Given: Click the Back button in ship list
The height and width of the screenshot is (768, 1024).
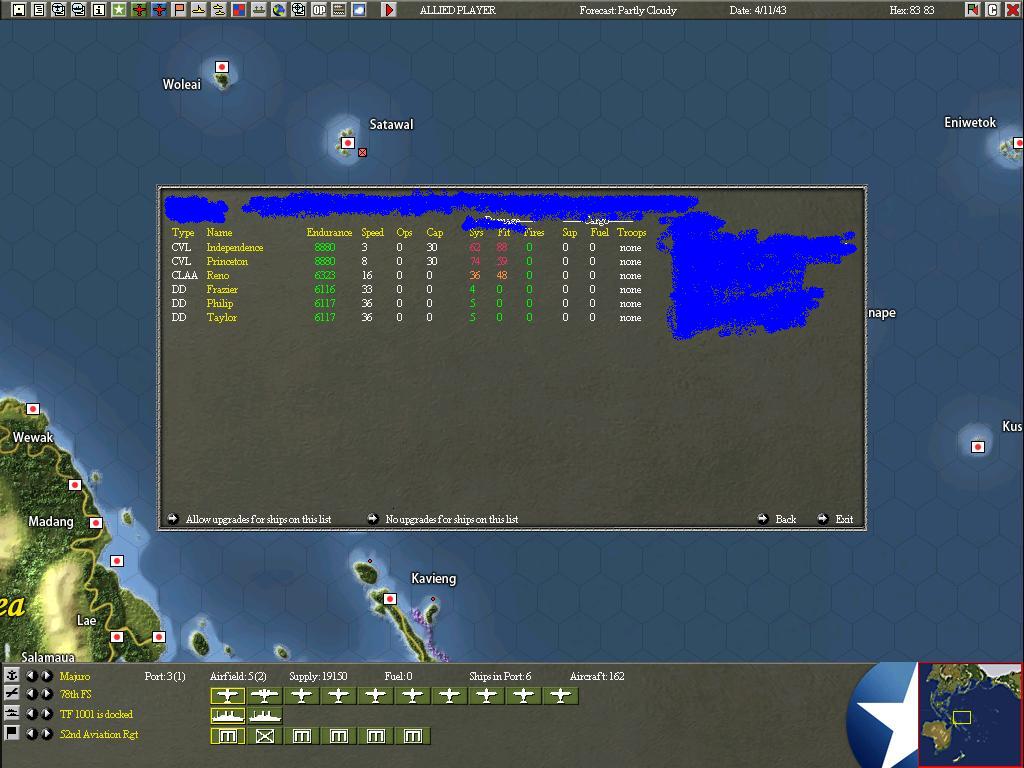Looking at the screenshot, I should 776,519.
